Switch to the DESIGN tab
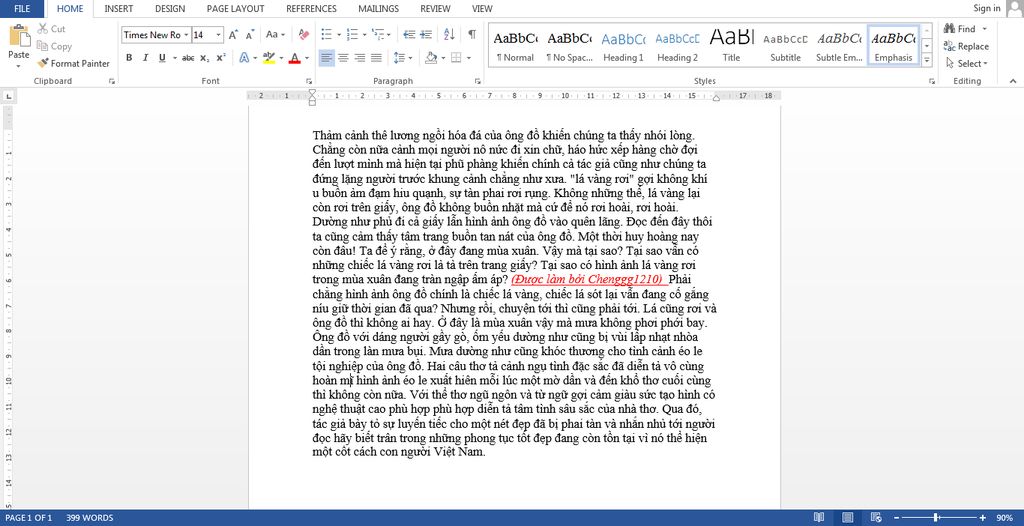 [170, 8]
